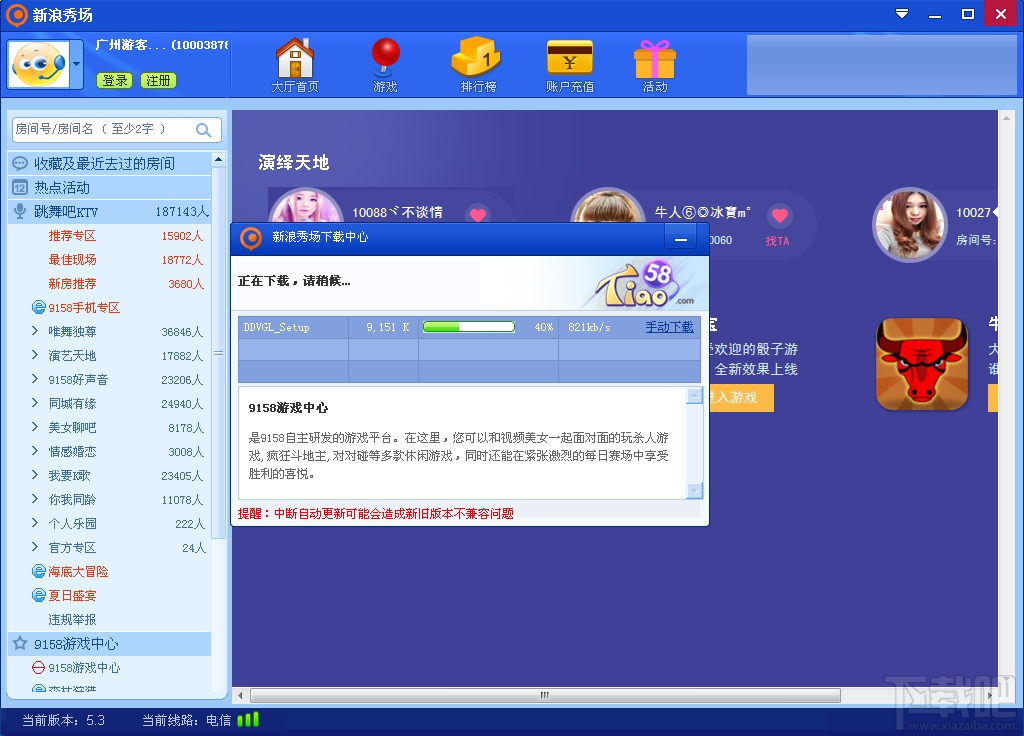Image resolution: width=1024 pixels, height=736 pixels.
Task: Click the user avatar smiley picture
Action: point(39,64)
